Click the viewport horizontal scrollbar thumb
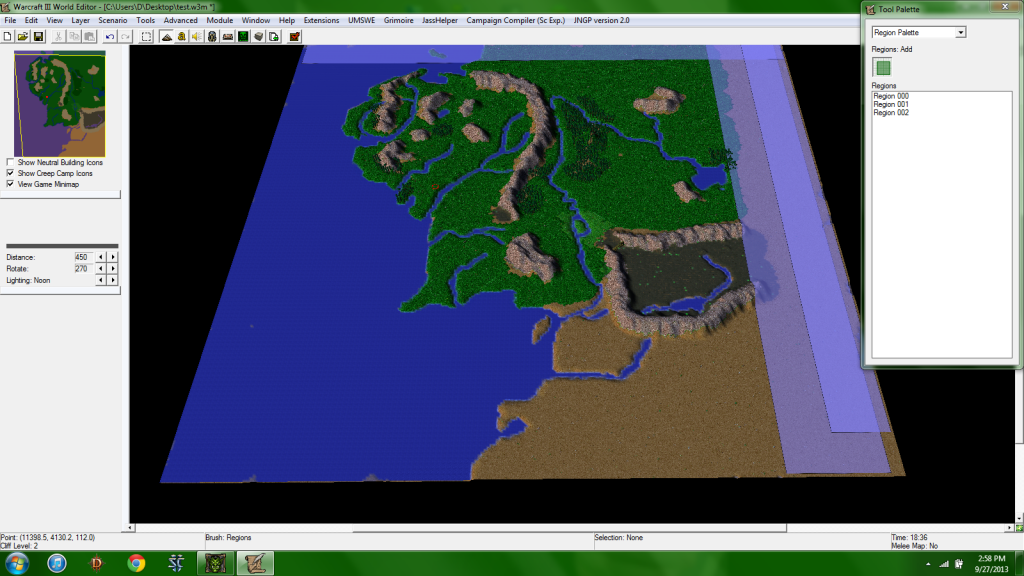This screenshot has height=576, width=1024. (x=569, y=528)
